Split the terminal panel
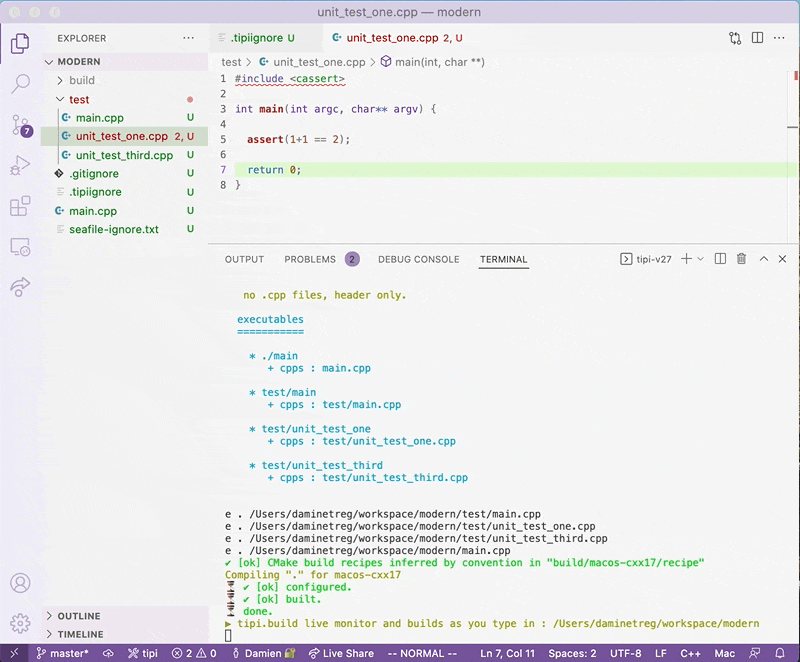This screenshot has height=662, width=800. click(718, 258)
